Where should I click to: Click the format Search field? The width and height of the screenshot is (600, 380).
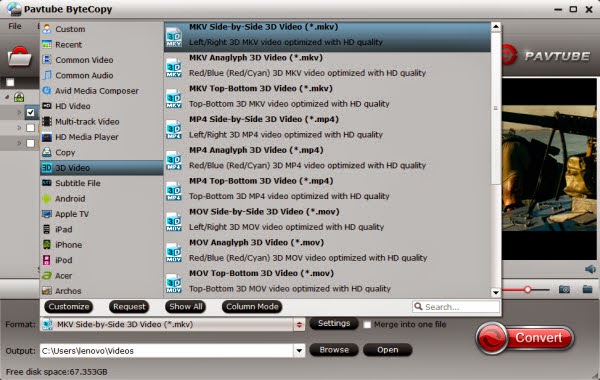pos(456,307)
